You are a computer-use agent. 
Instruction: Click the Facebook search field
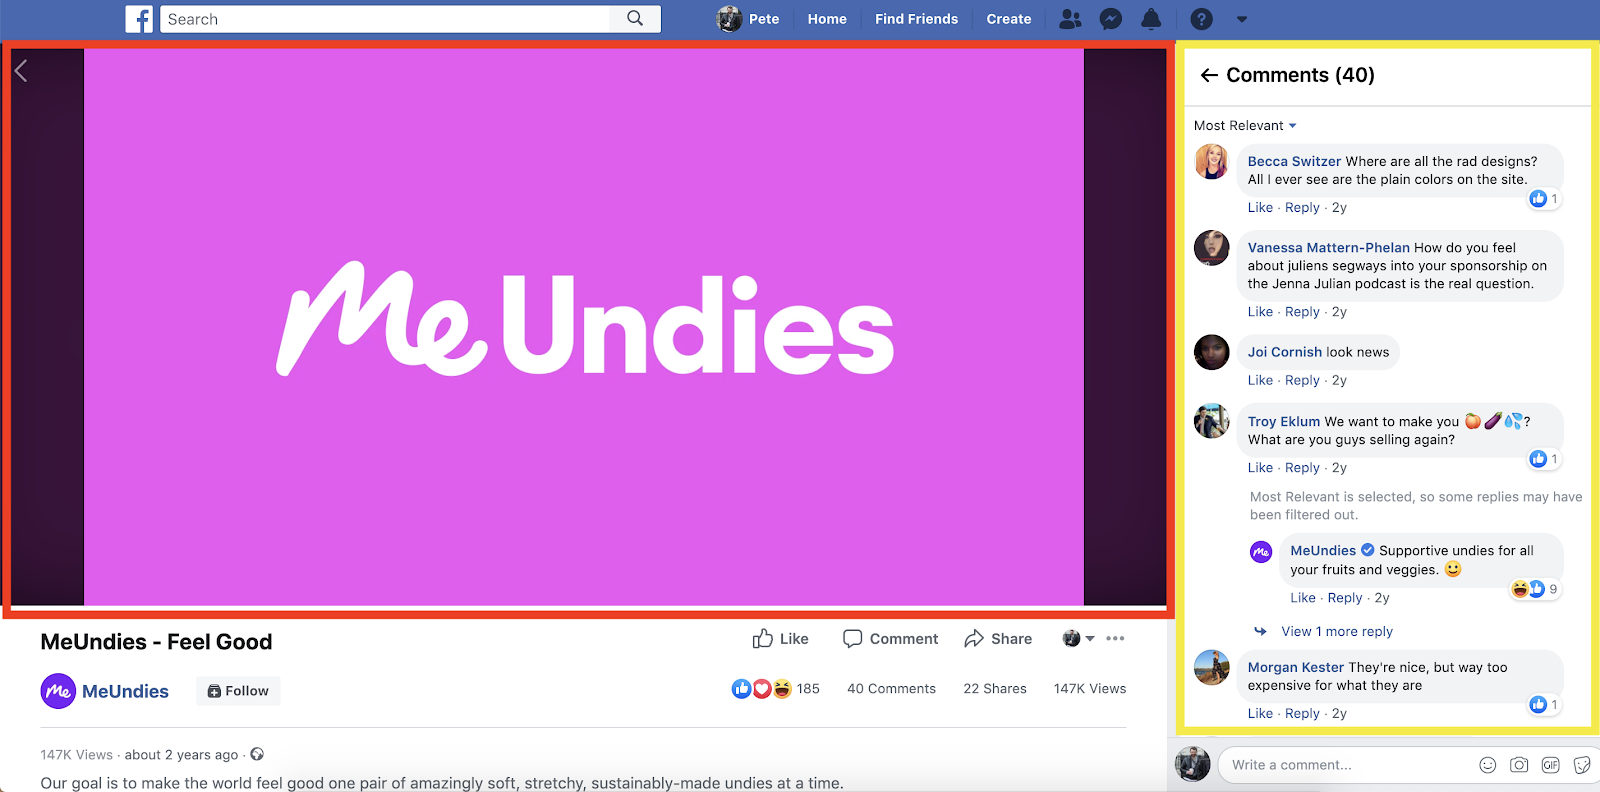coord(385,19)
